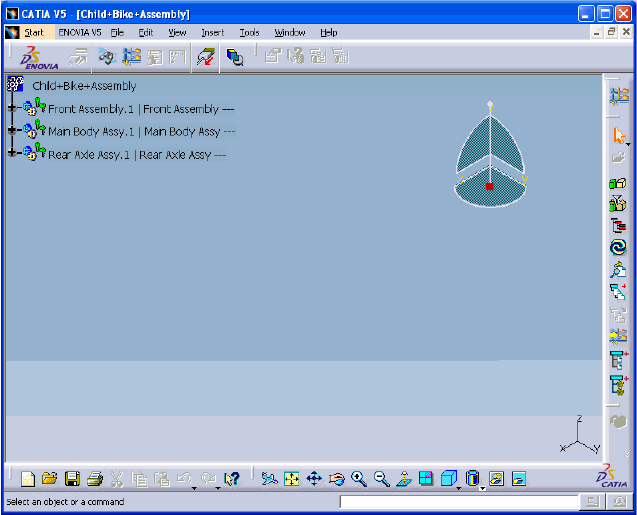
Task: Click the Save disk icon
Action: [72, 479]
